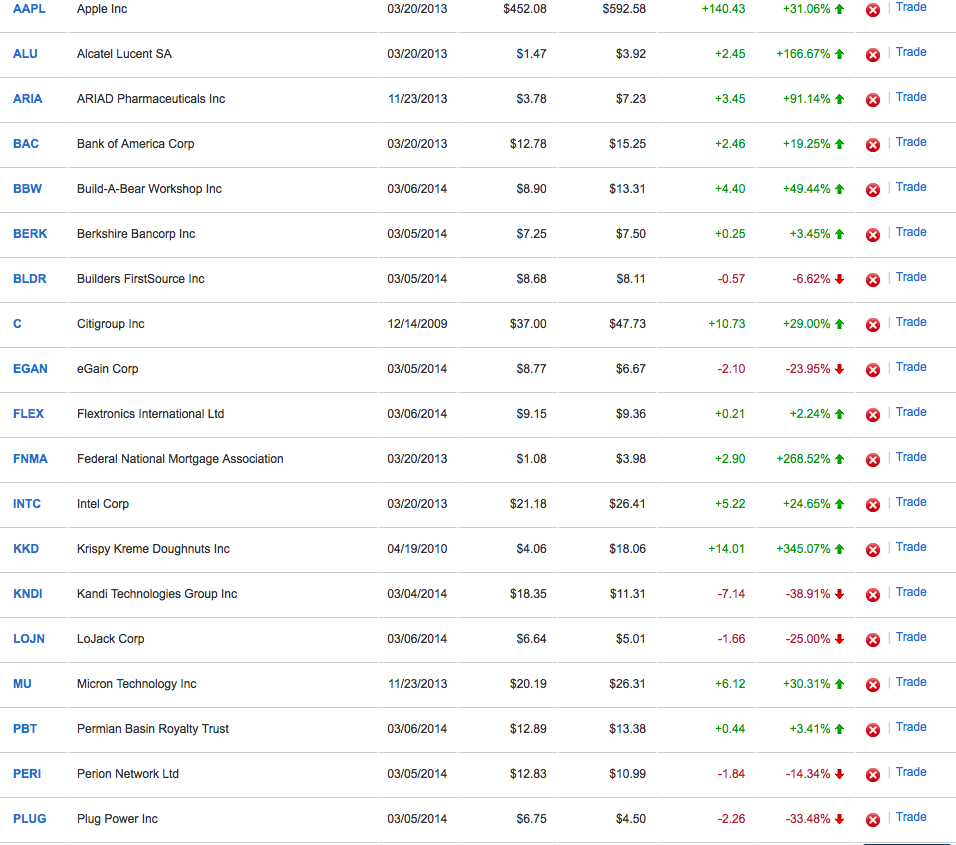Click green up arrow beside FNMA +268.52%
Screen dimensions: 956x845
click(840, 459)
